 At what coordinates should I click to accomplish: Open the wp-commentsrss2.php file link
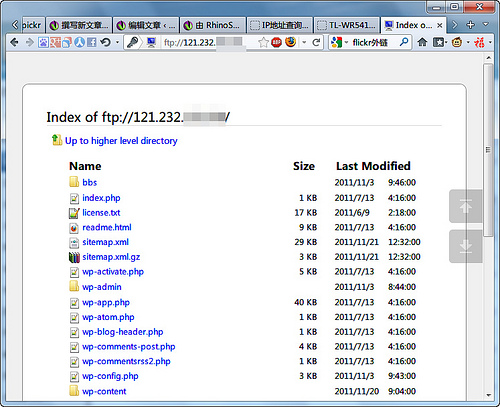pyautogui.click(x=126, y=361)
